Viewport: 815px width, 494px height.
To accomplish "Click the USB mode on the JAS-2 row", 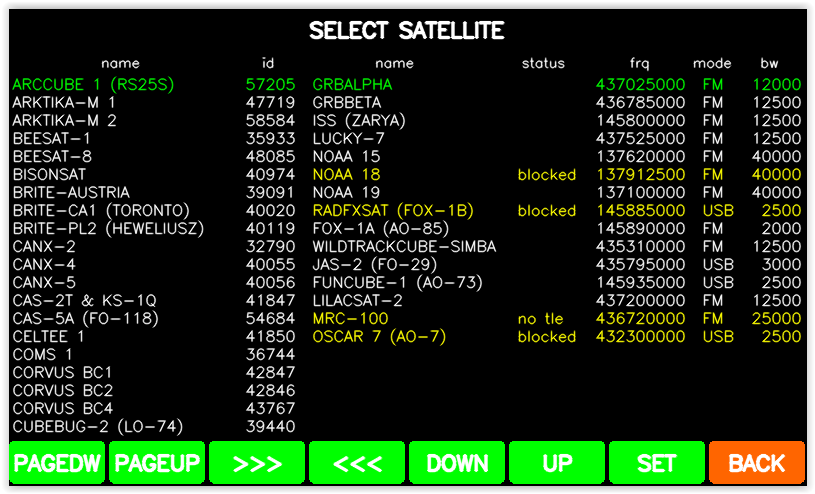I will click(x=718, y=265).
